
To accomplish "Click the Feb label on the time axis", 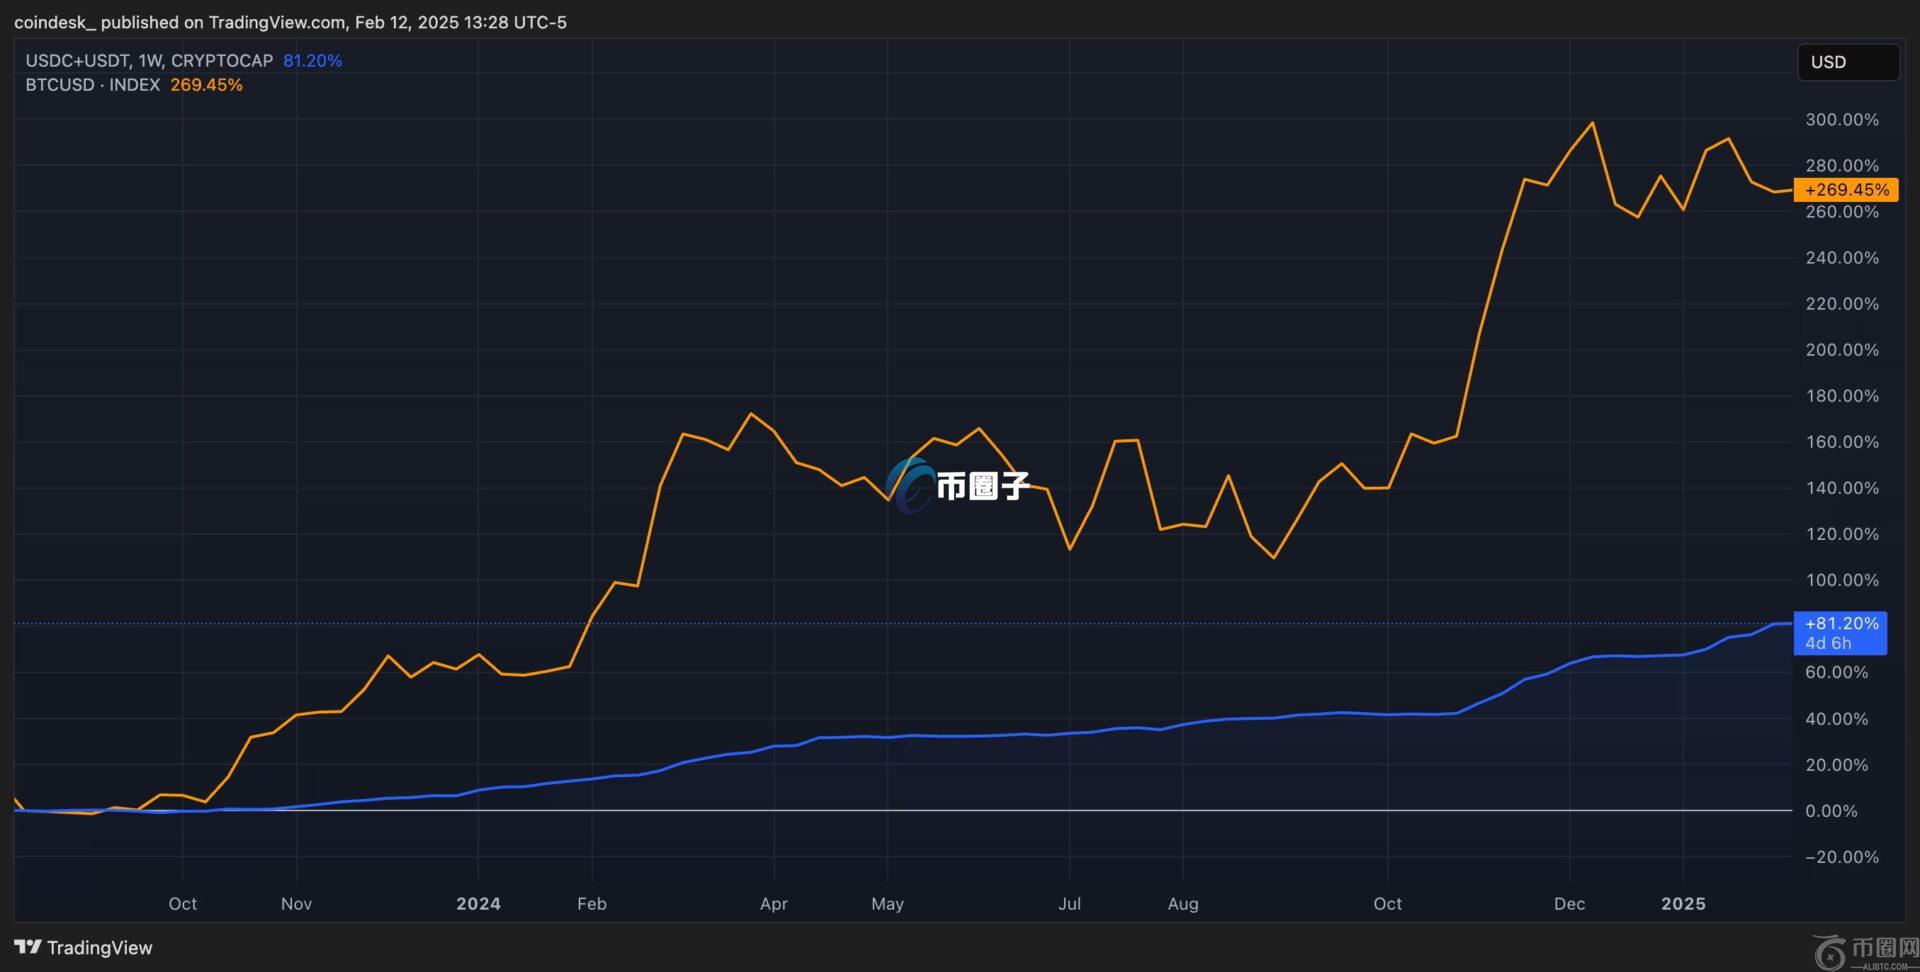I will point(592,904).
